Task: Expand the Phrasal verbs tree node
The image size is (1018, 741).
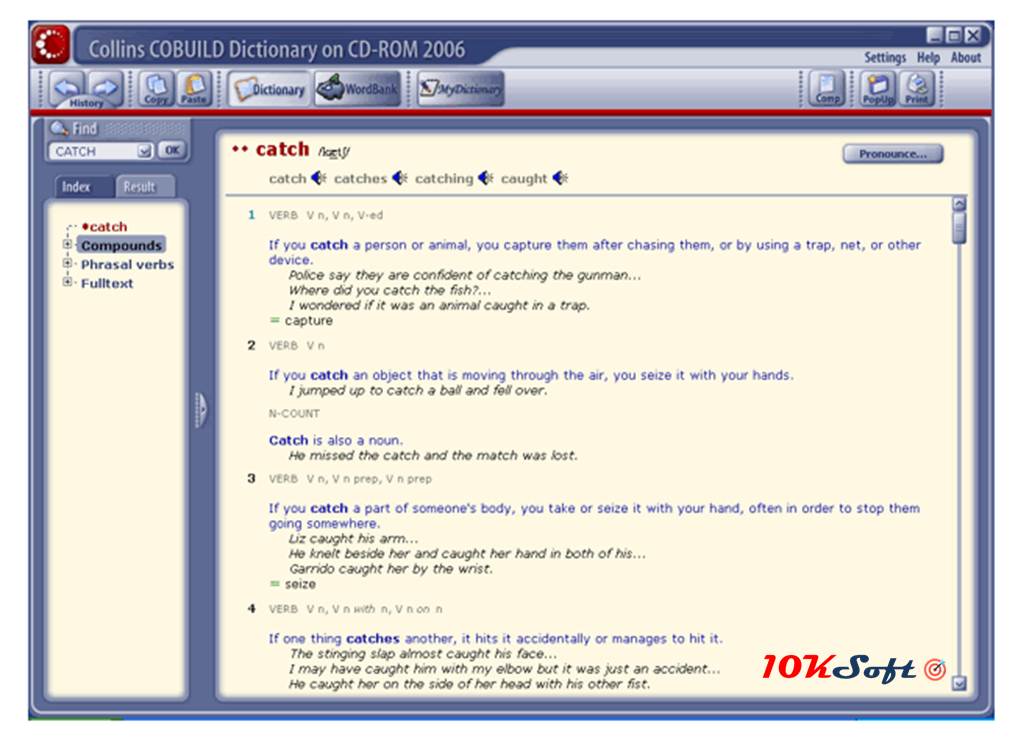Action: [67, 263]
